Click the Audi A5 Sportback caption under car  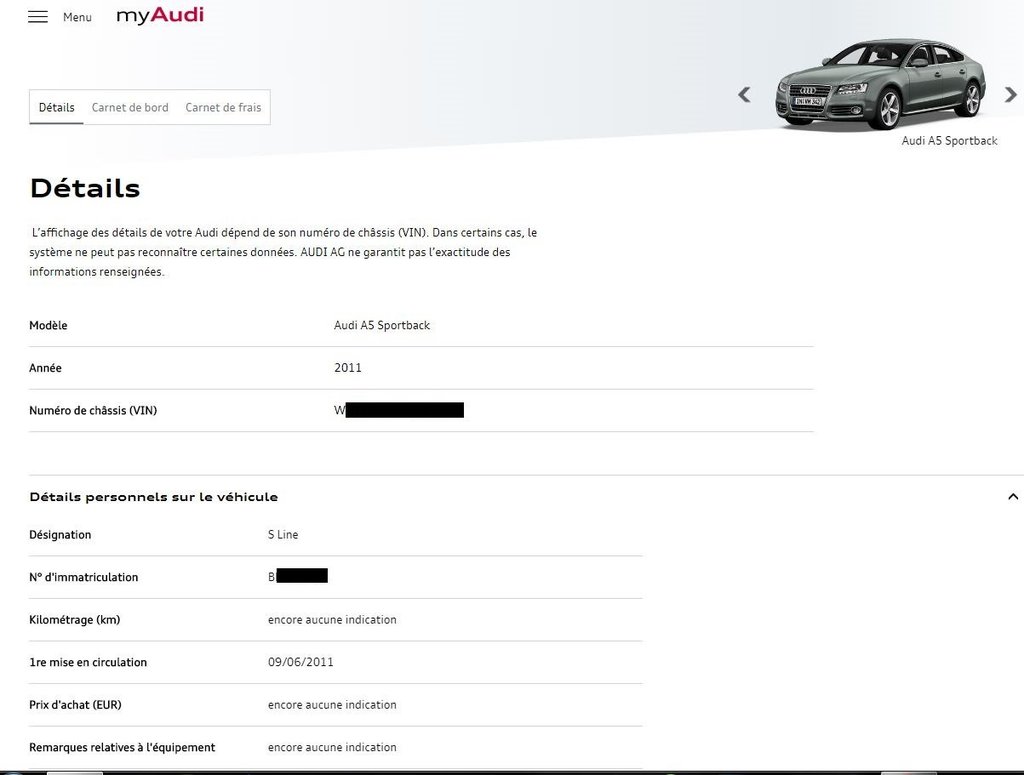[949, 141]
